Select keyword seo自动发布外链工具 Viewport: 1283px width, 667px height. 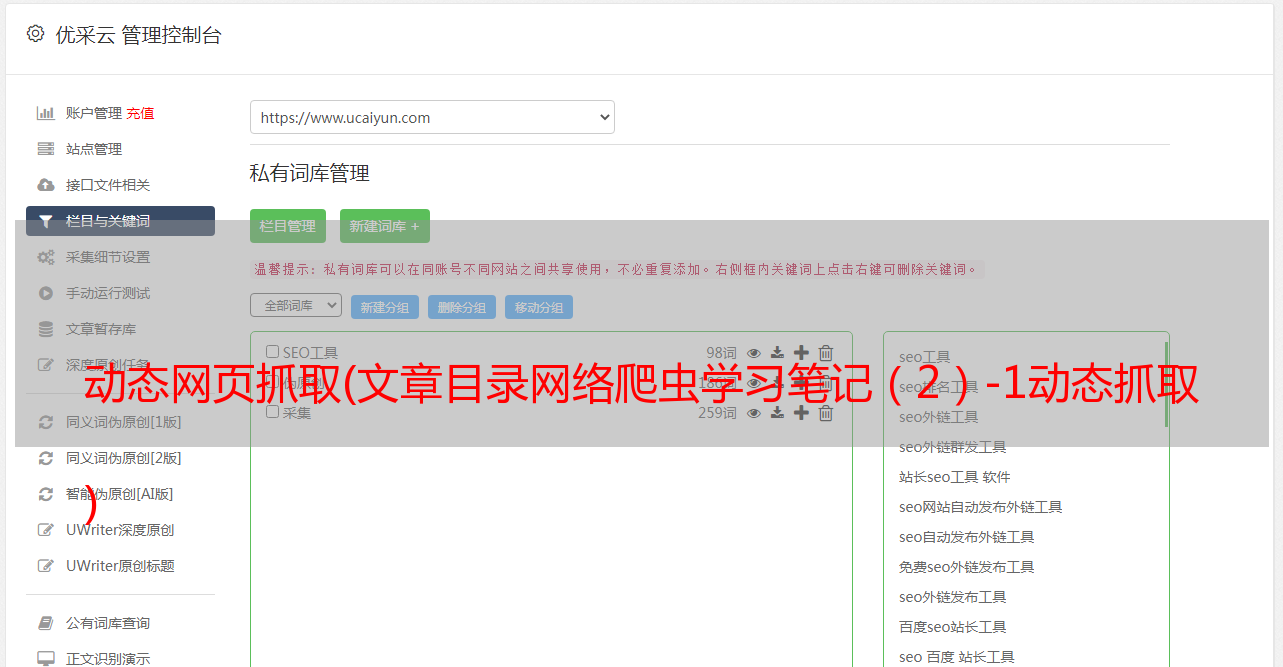coord(967,537)
